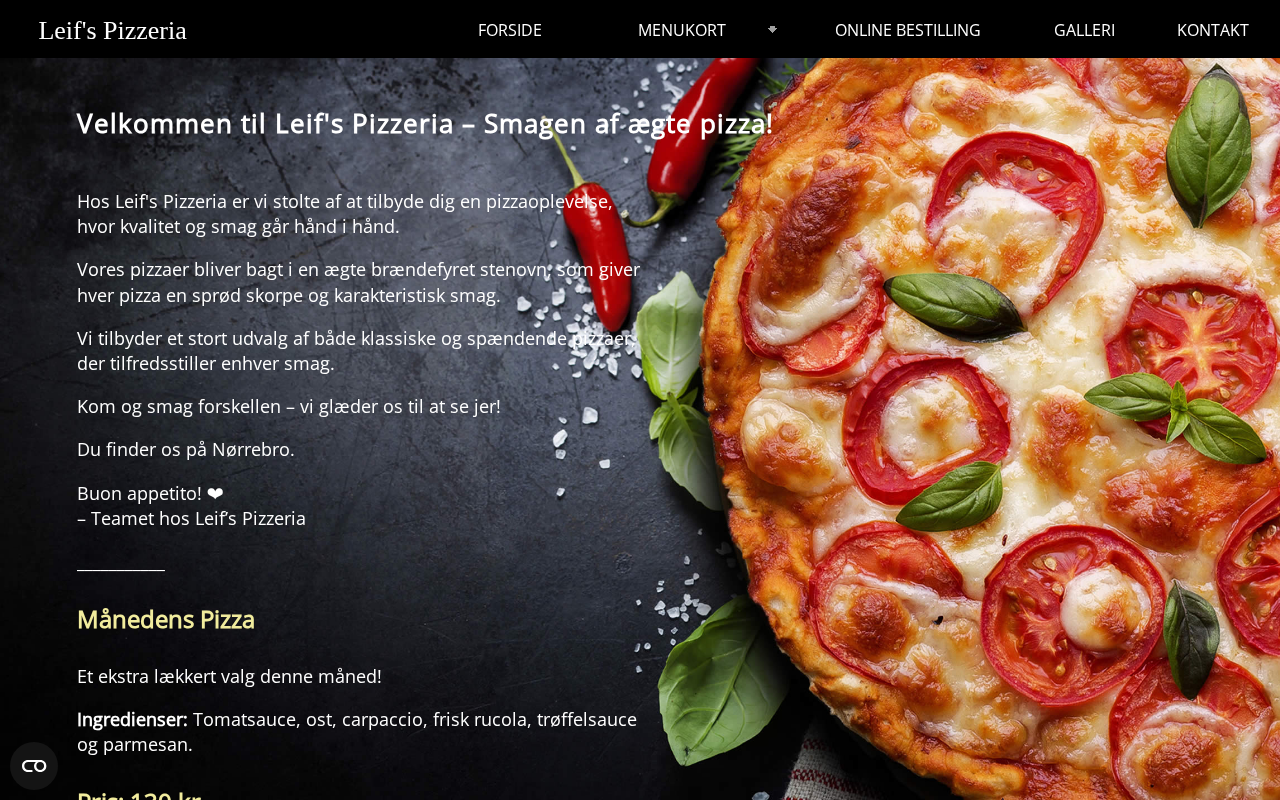Click the Leif's Pizzeria site logo

[x=113, y=30]
